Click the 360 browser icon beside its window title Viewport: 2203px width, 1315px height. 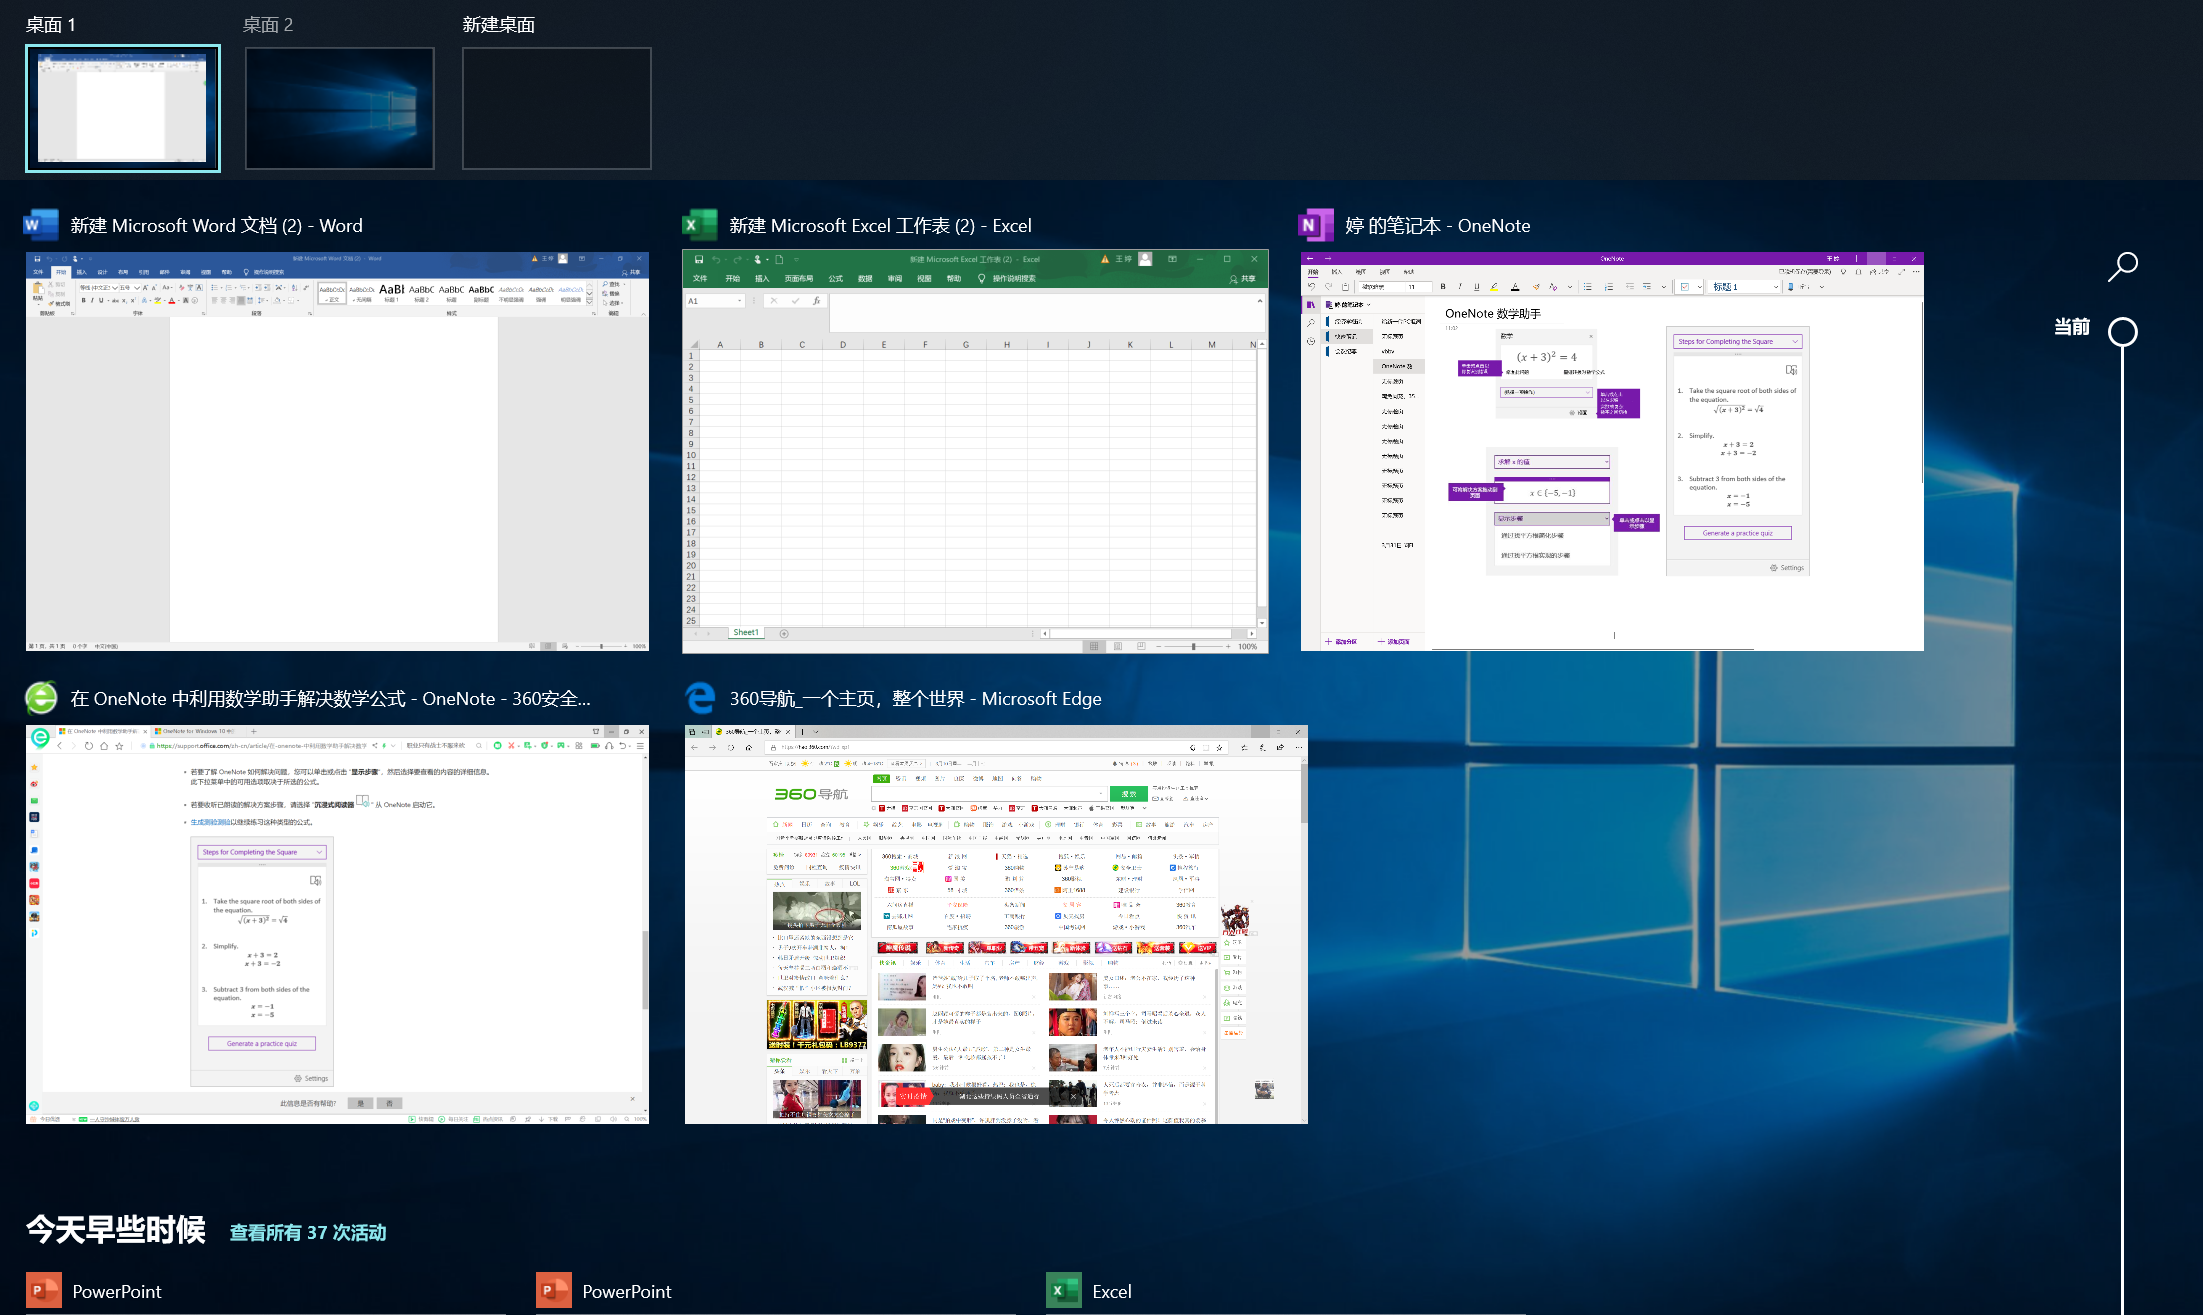tap(41, 698)
